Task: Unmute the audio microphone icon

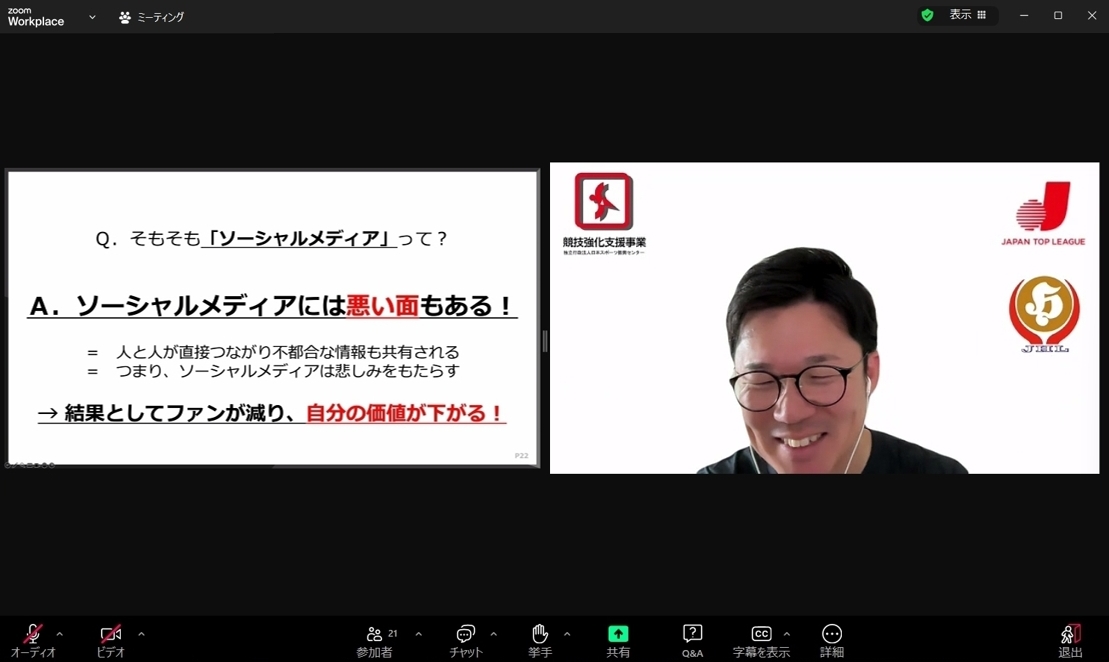Action: pos(33,633)
